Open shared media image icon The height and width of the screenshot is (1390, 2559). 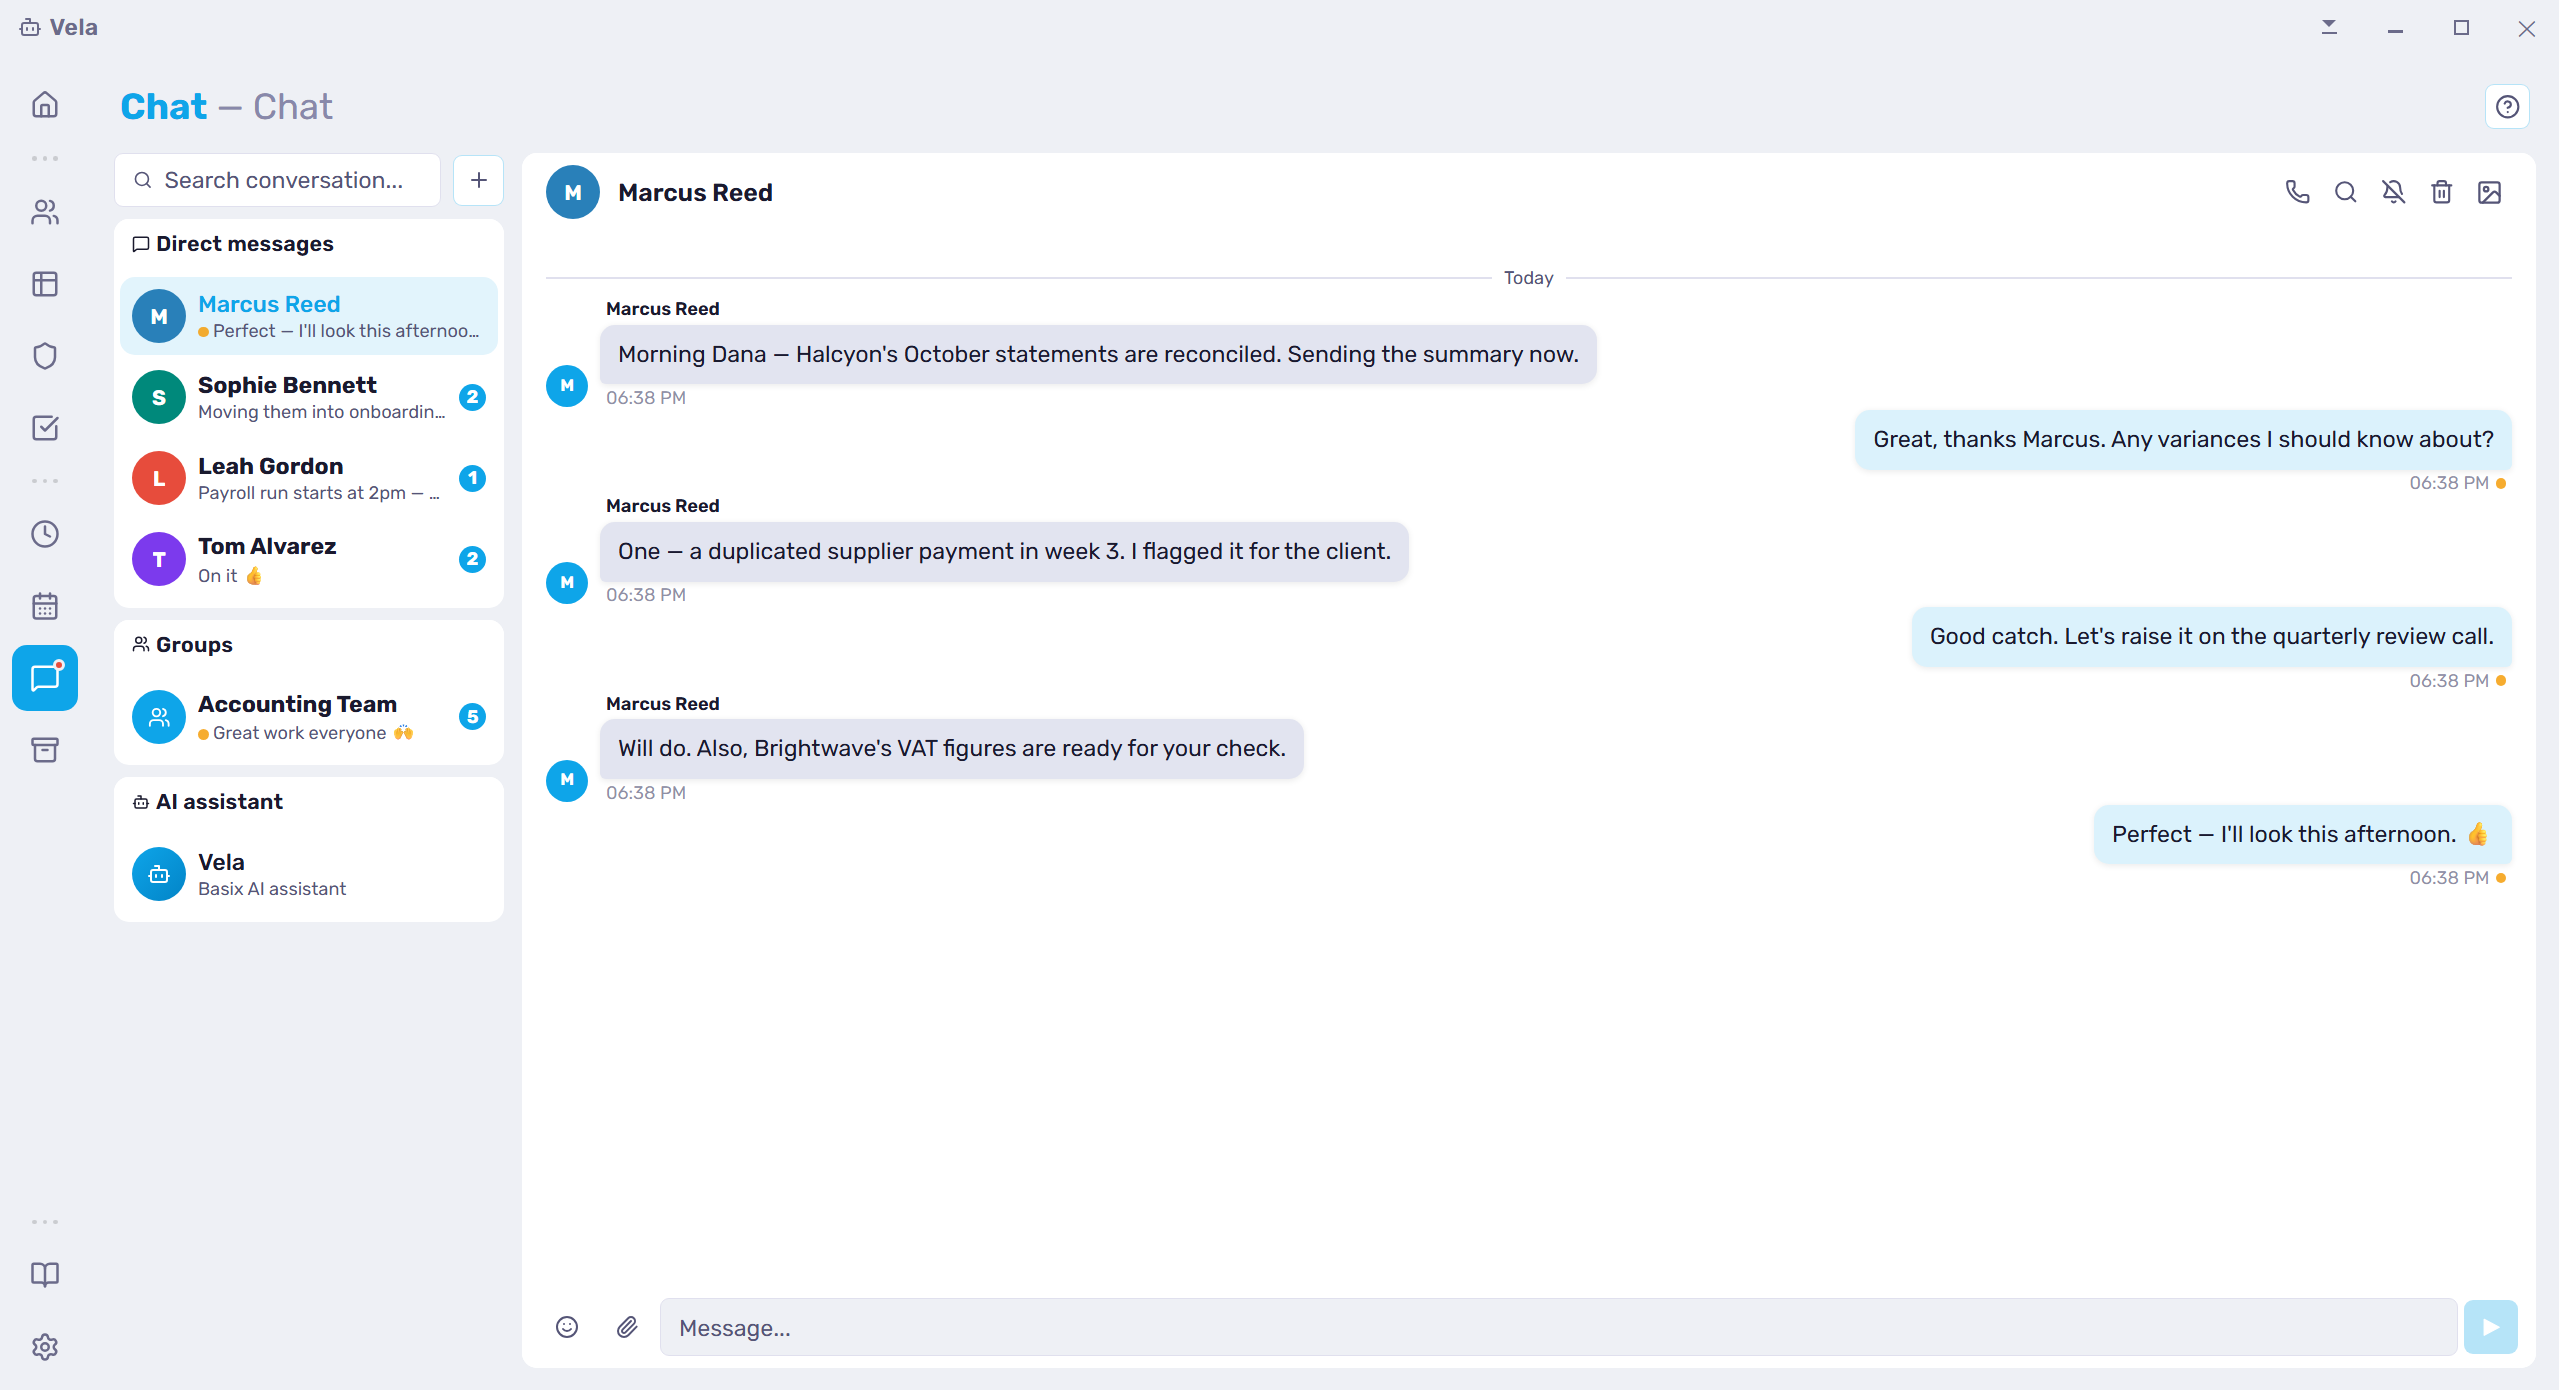(2489, 192)
